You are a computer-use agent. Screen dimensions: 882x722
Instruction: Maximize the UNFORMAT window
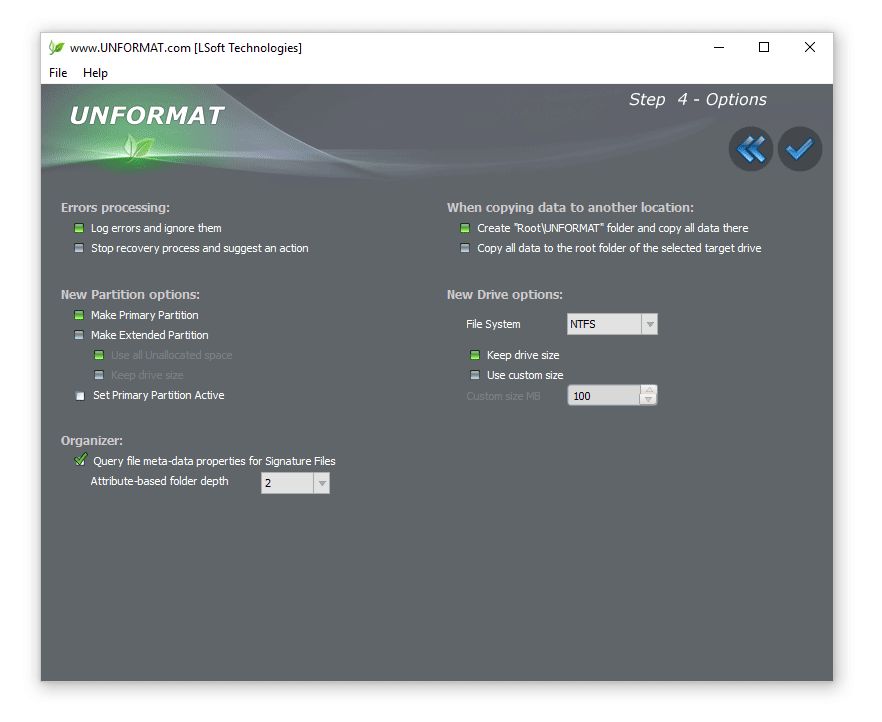764,48
